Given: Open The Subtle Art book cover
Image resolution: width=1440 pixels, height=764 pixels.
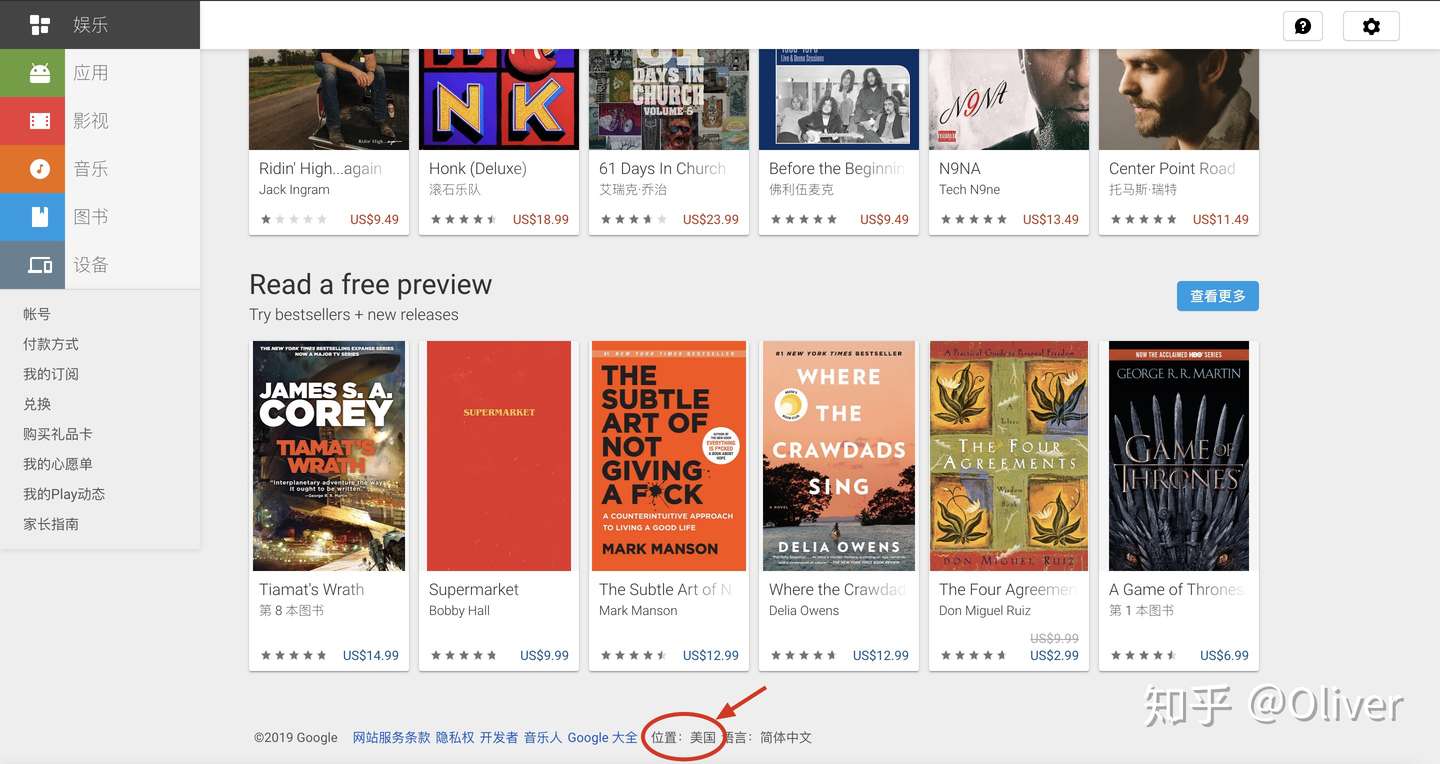Looking at the screenshot, I should point(669,456).
